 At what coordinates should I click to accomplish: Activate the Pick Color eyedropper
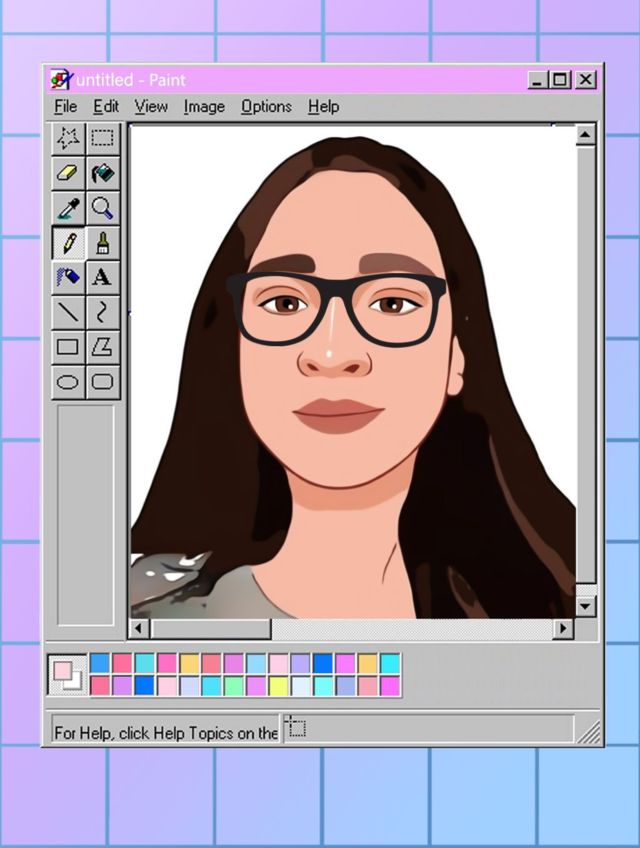tap(68, 208)
